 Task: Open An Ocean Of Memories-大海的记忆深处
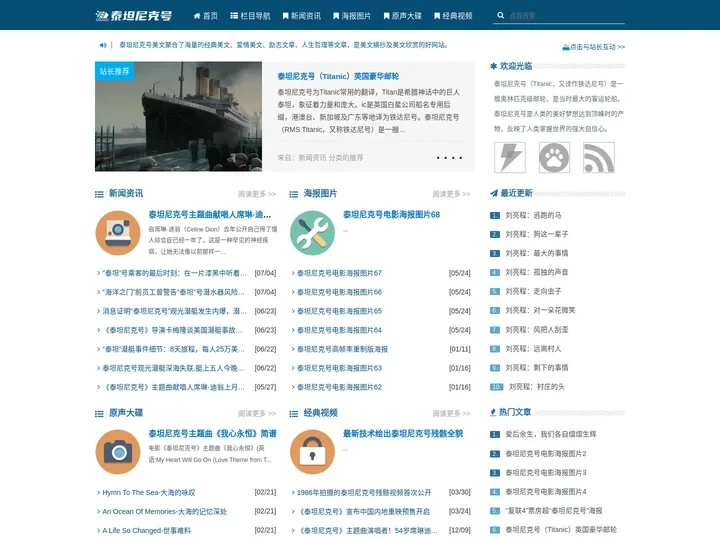point(164,512)
